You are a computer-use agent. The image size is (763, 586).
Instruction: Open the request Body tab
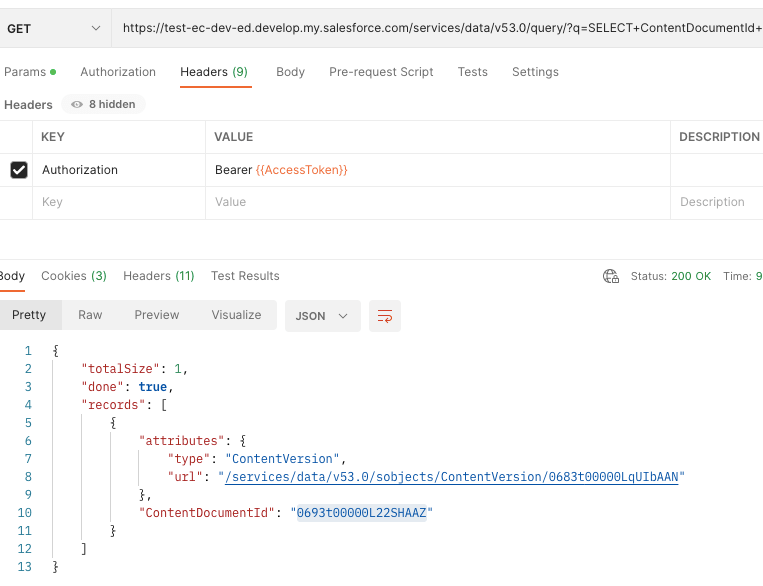291,72
